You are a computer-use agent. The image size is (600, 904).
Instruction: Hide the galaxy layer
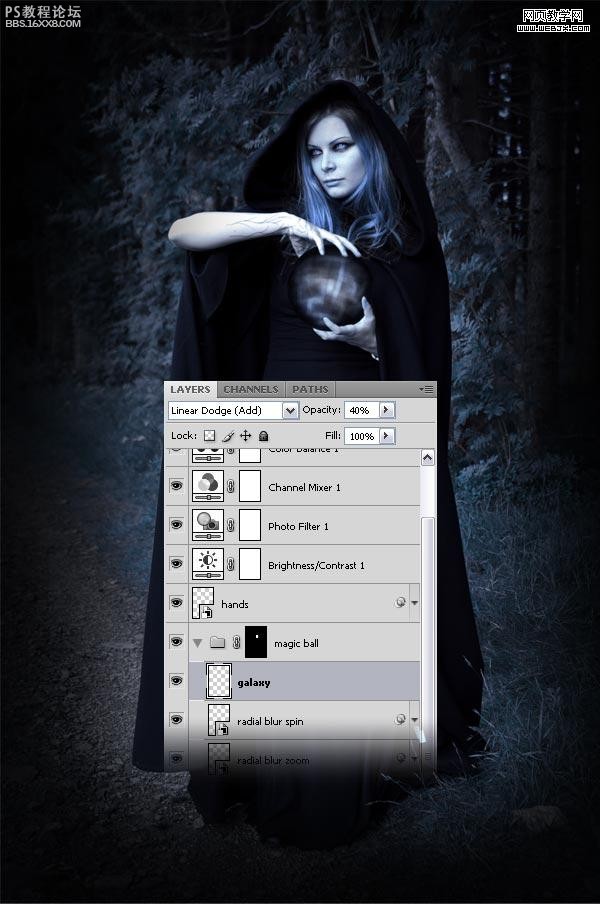coord(177,681)
